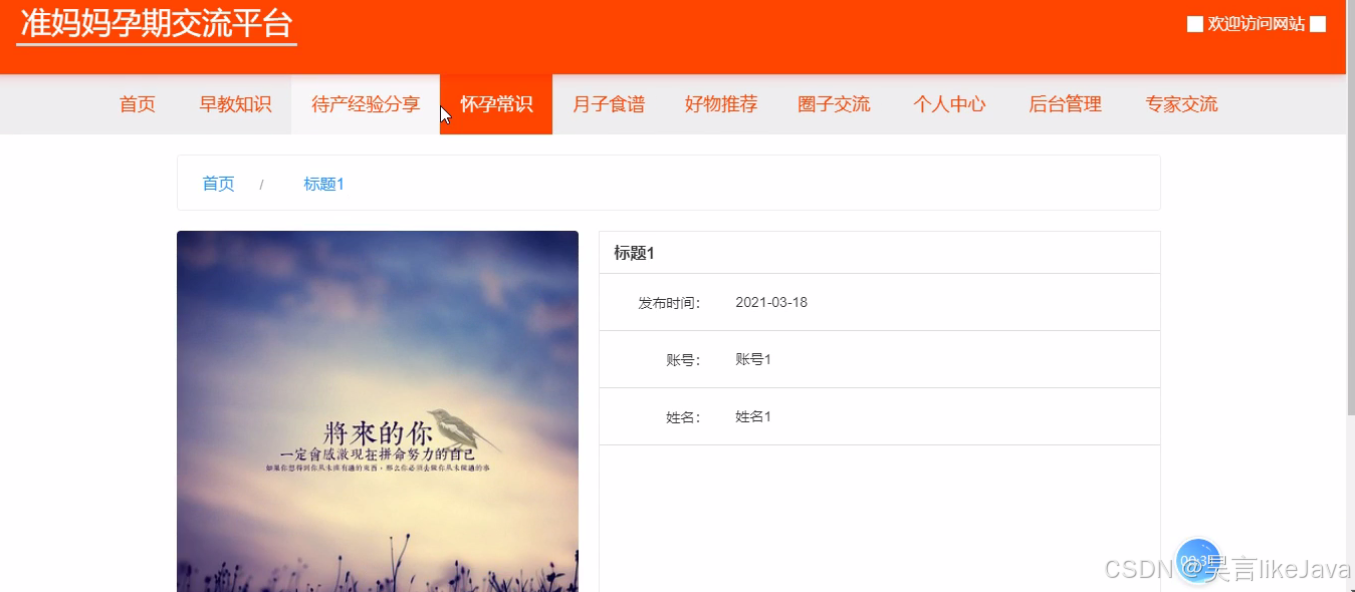Click the 姓名: field label
The image size is (1355, 592).
(x=683, y=417)
